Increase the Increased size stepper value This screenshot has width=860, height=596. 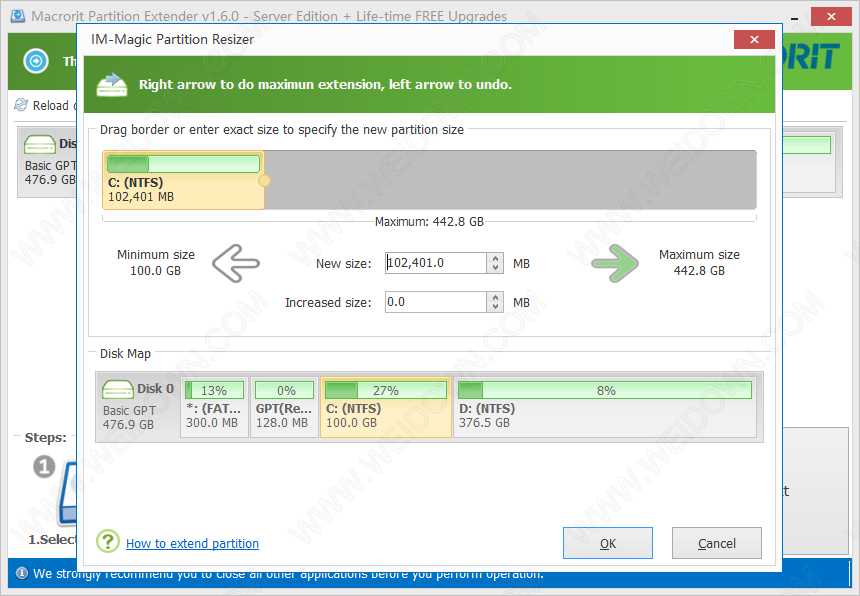coord(496,297)
